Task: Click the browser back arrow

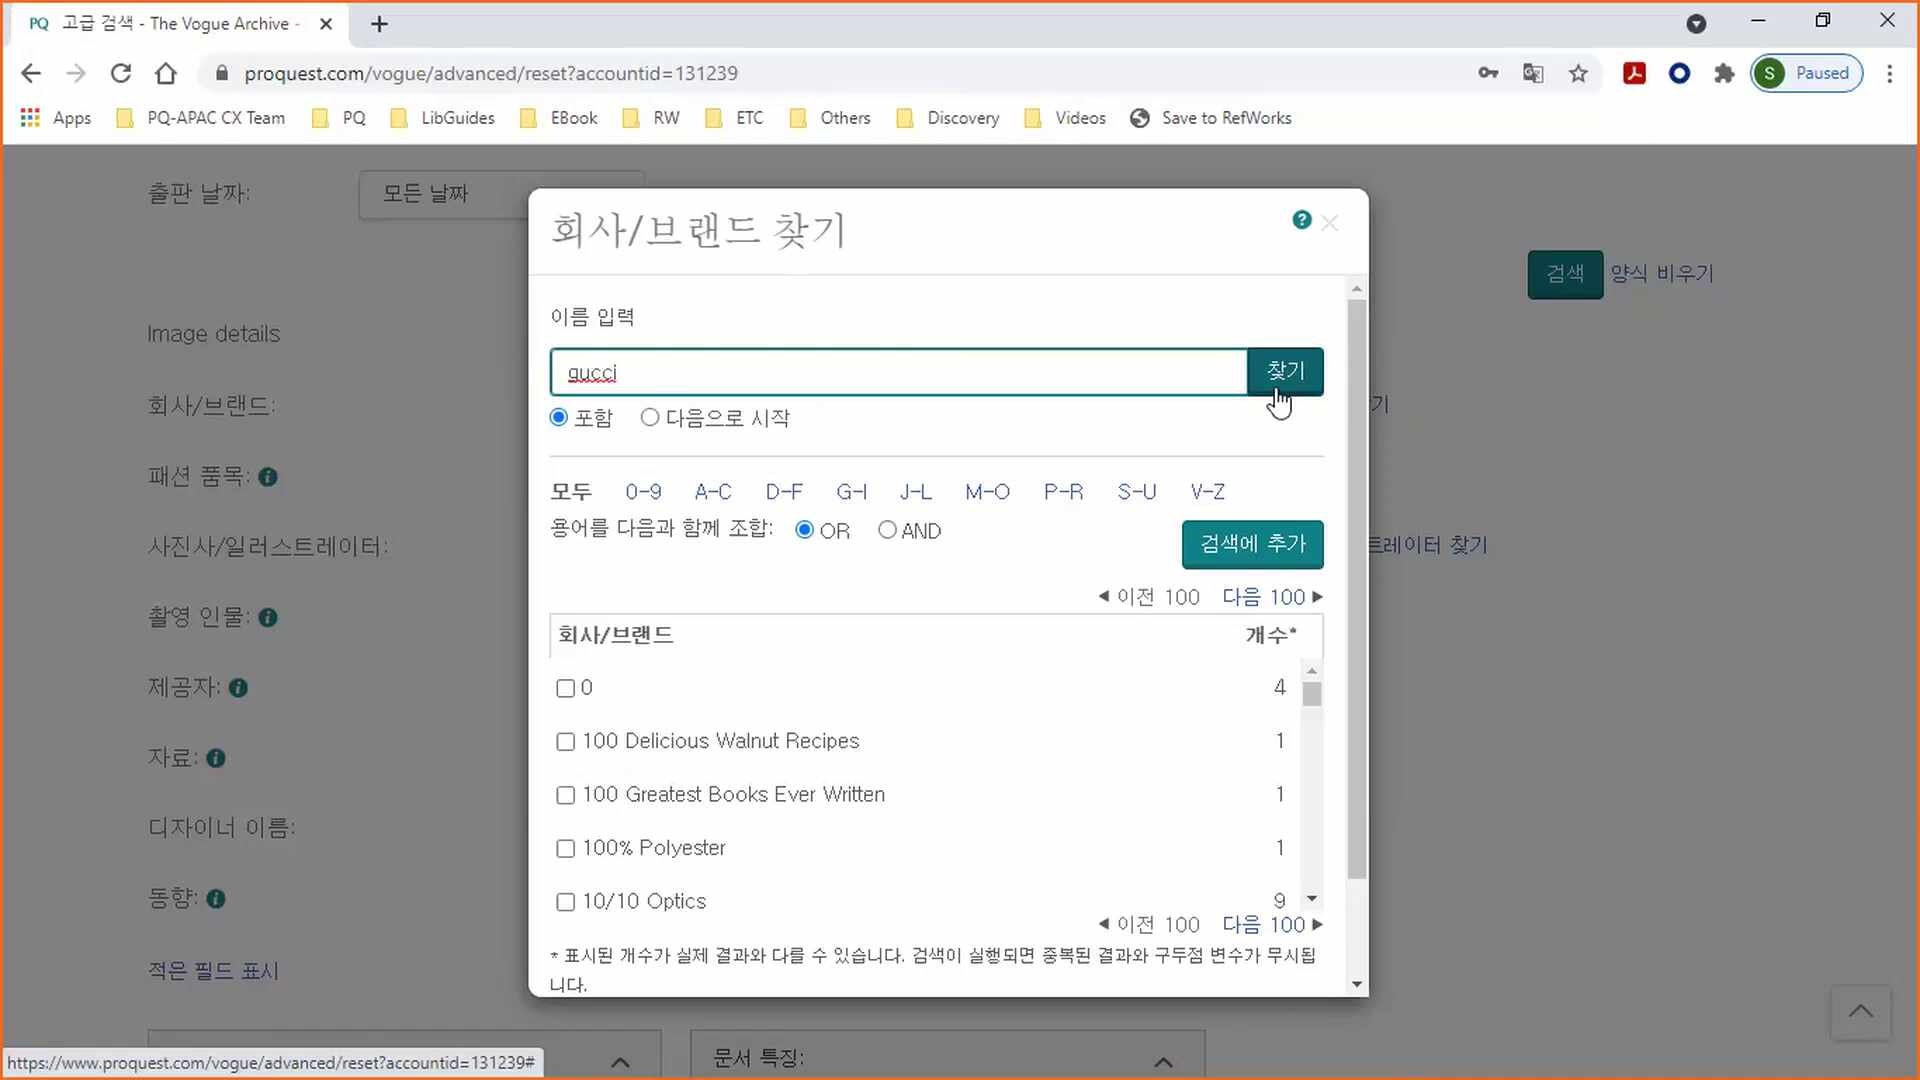Action: 31,73
